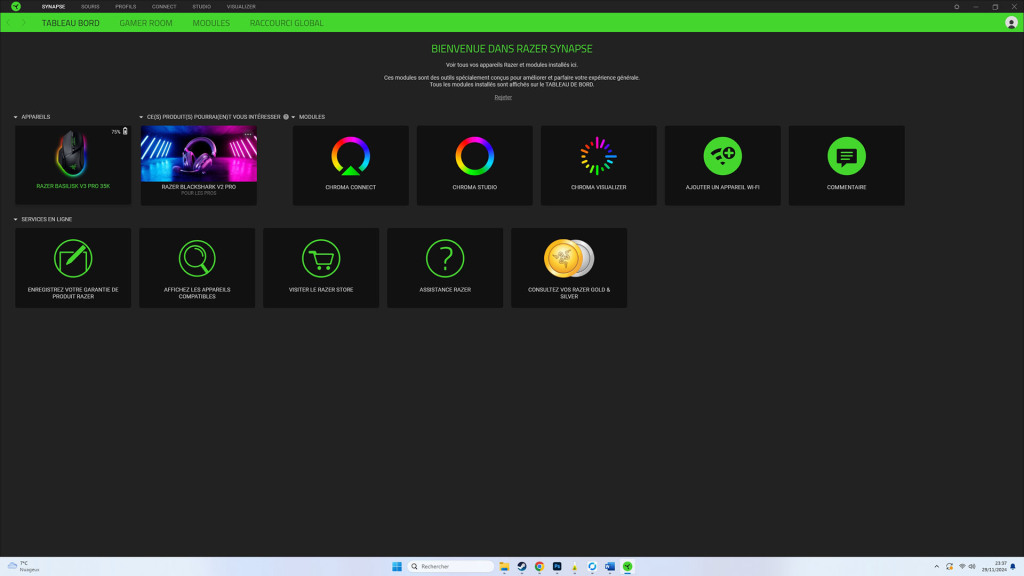
Task: Open the Razer Basilisk V3 Pro 35K device
Action: [x=73, y=165]
